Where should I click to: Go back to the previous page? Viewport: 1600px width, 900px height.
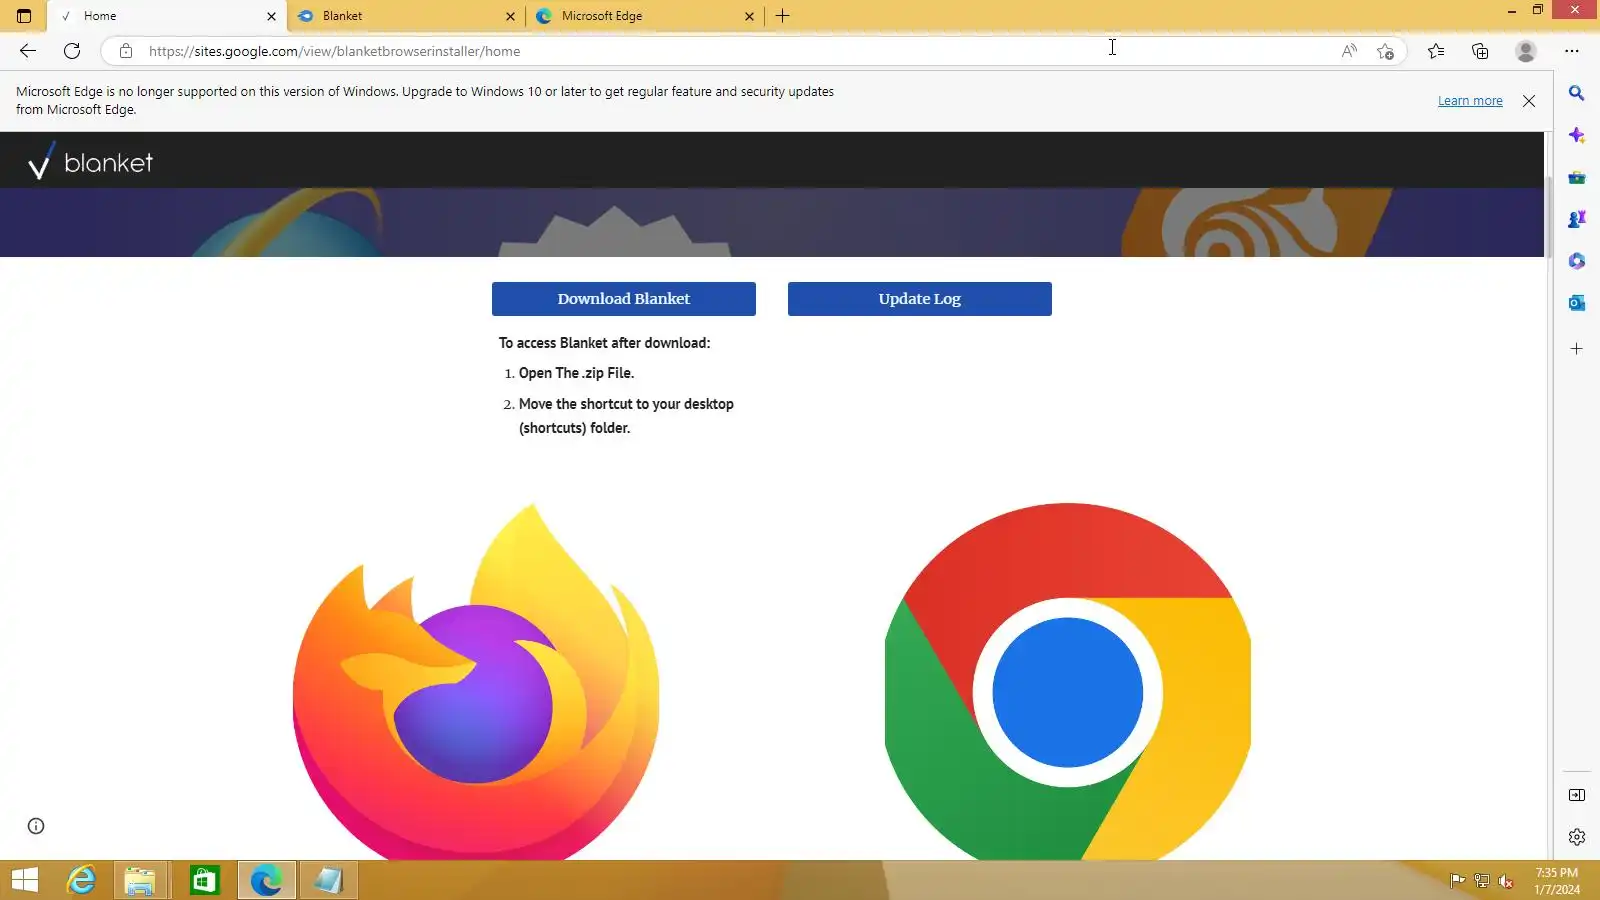(x=28, y=51)
